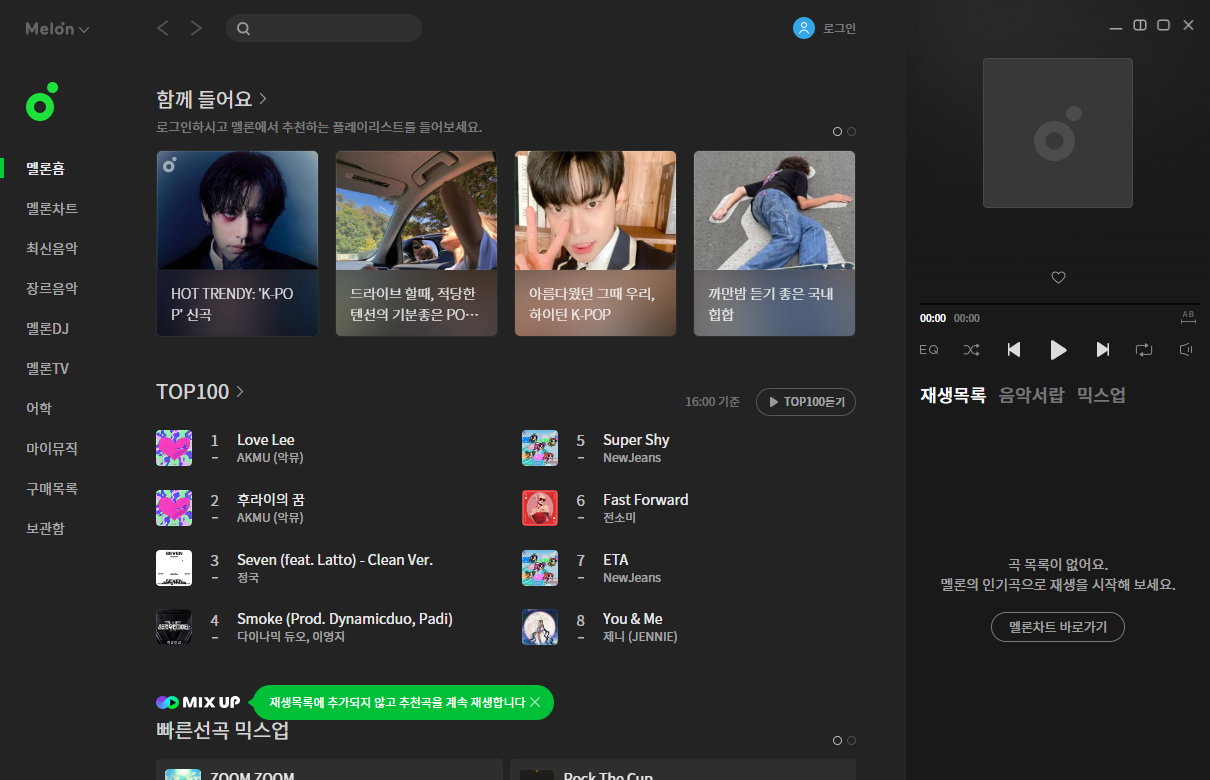Image resolution: width=1210 pixels, height=780 pixels.
Task: Mute audio with the speaker icon
Action: point(1185,349)
